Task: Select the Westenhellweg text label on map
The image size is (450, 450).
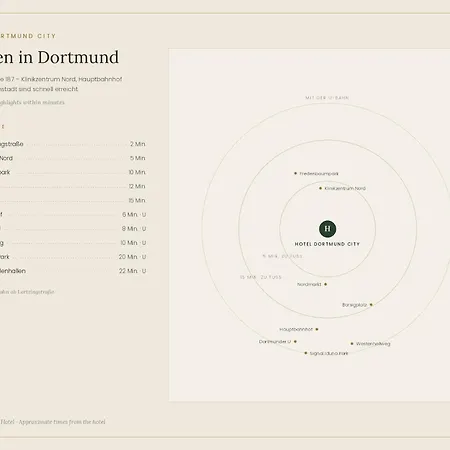Action: coord(373,344)
